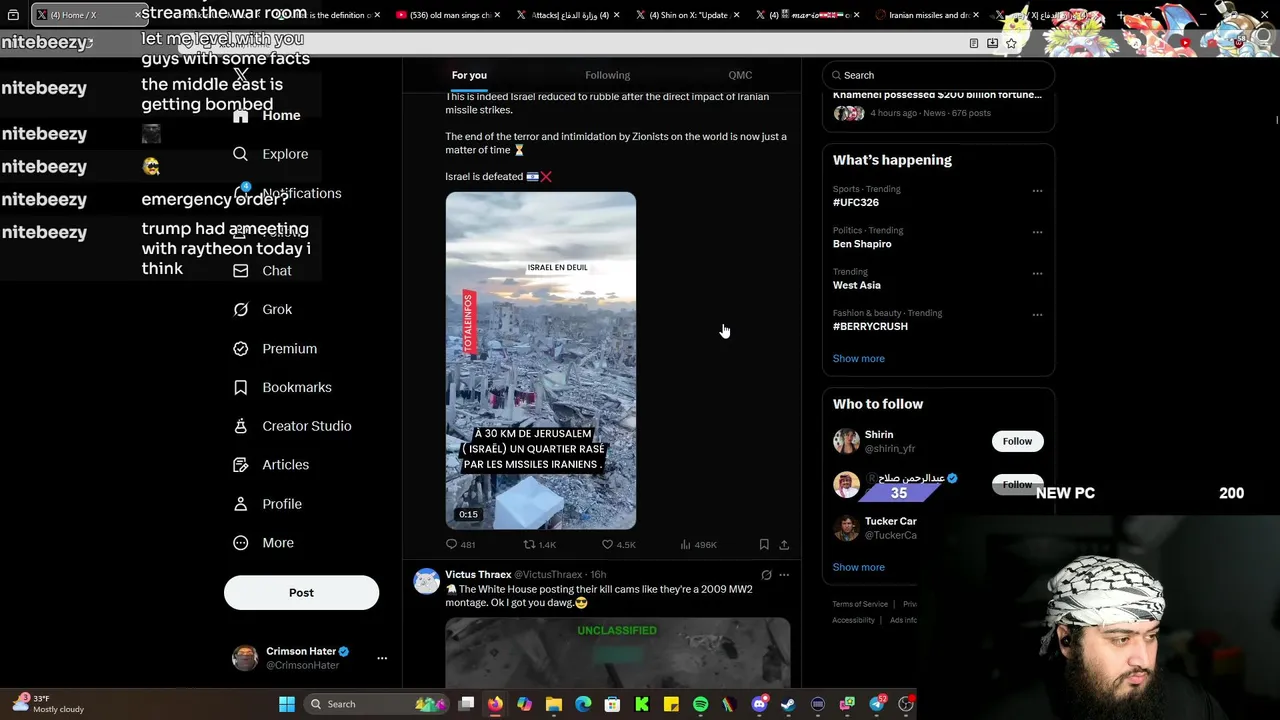
Task: Open more options on Victus Thraex tweet
Action: click(784, 575)
